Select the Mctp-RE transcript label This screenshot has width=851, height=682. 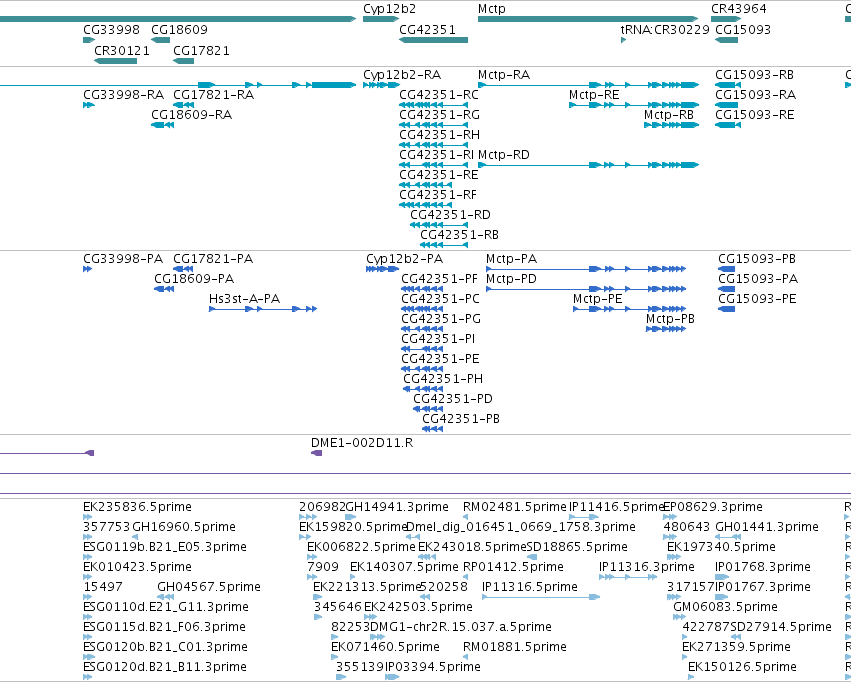(x=594, y=94)
